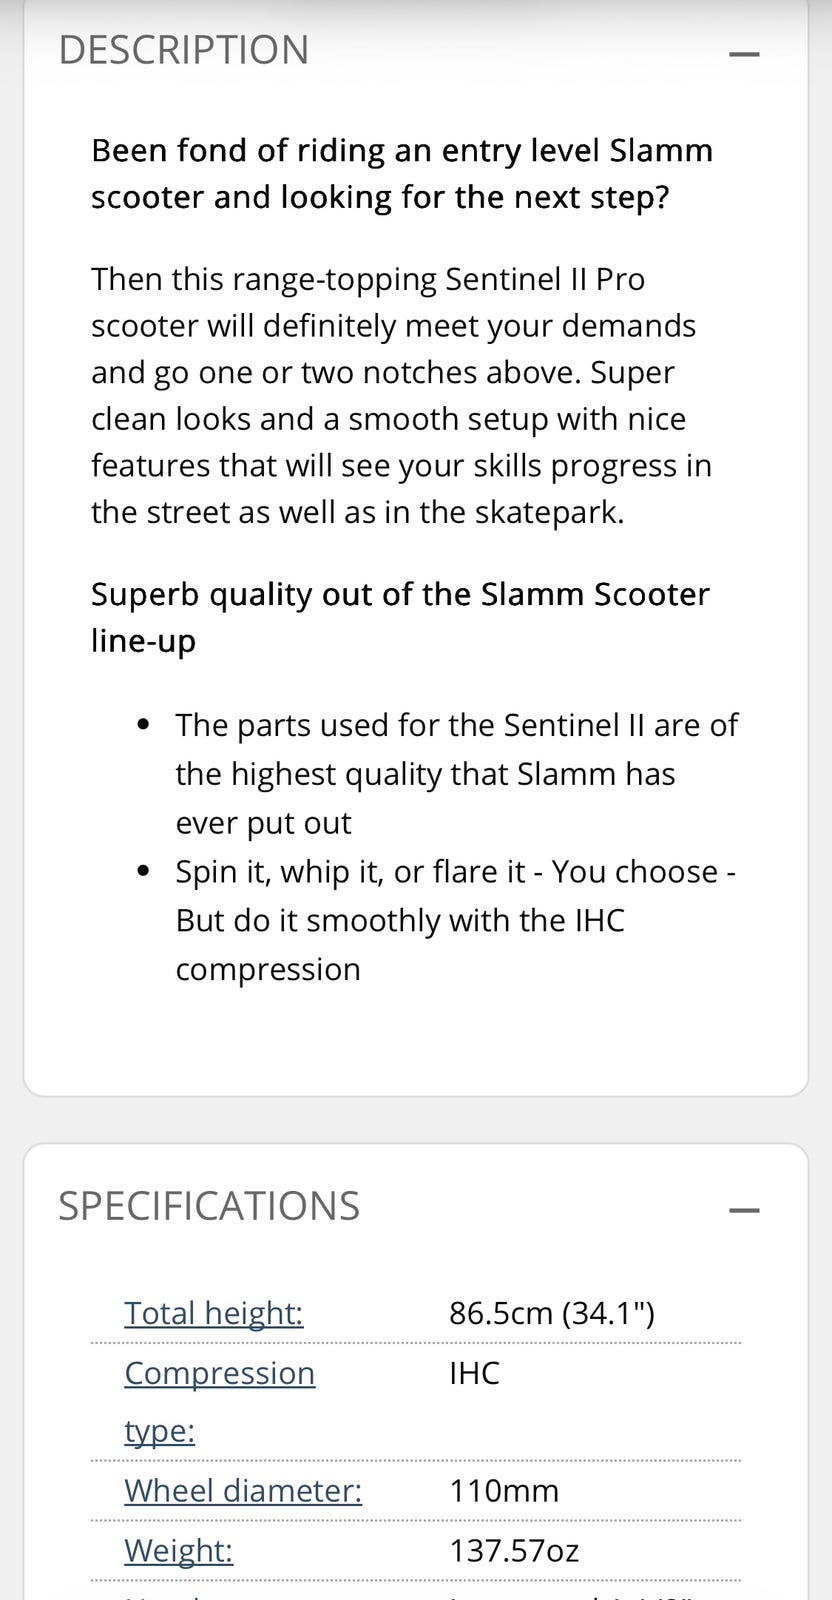Open the Weight specification link
Viewport: 832px width, 1600px height.
point(178,1550)
